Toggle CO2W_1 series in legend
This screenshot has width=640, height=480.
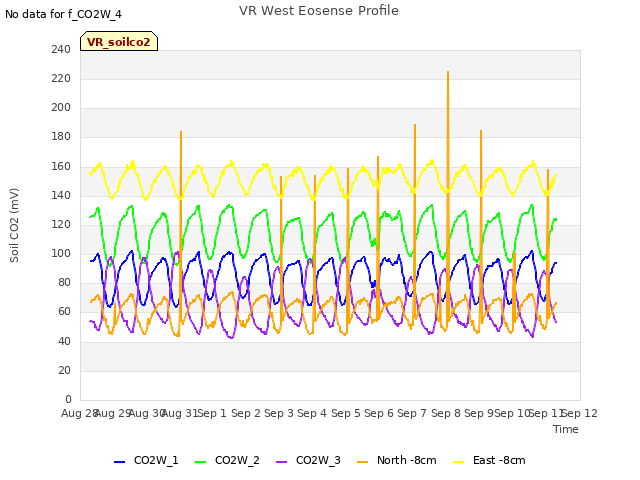point(146,460)
